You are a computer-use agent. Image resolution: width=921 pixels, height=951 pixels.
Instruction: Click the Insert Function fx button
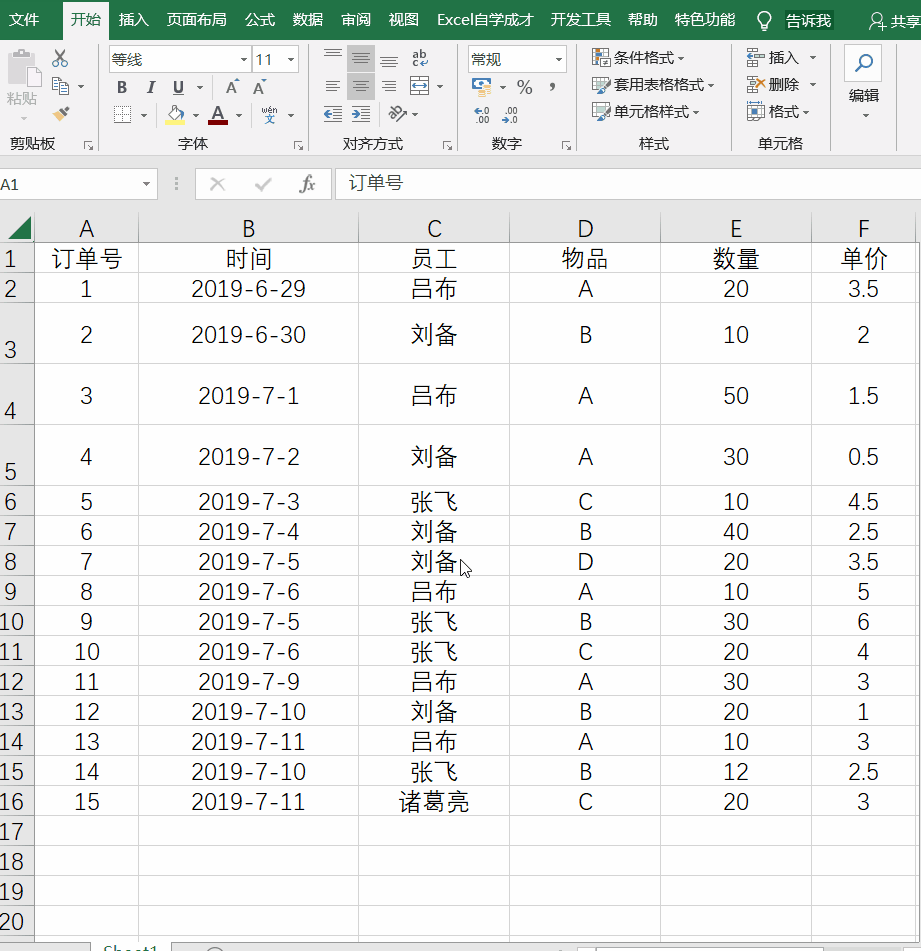(x=307, y=184)
